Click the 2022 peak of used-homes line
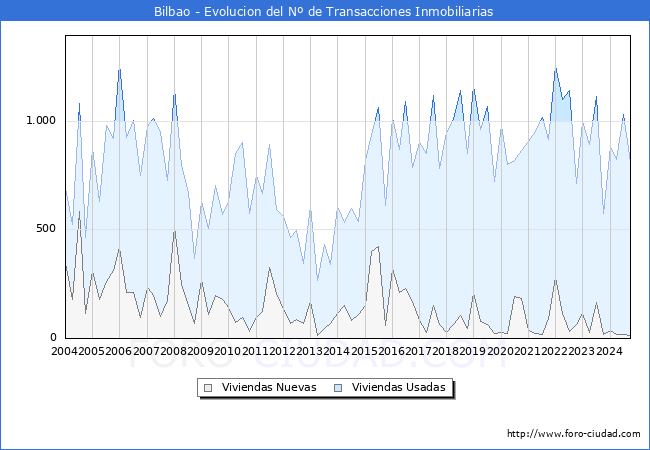 coord(555,69)
